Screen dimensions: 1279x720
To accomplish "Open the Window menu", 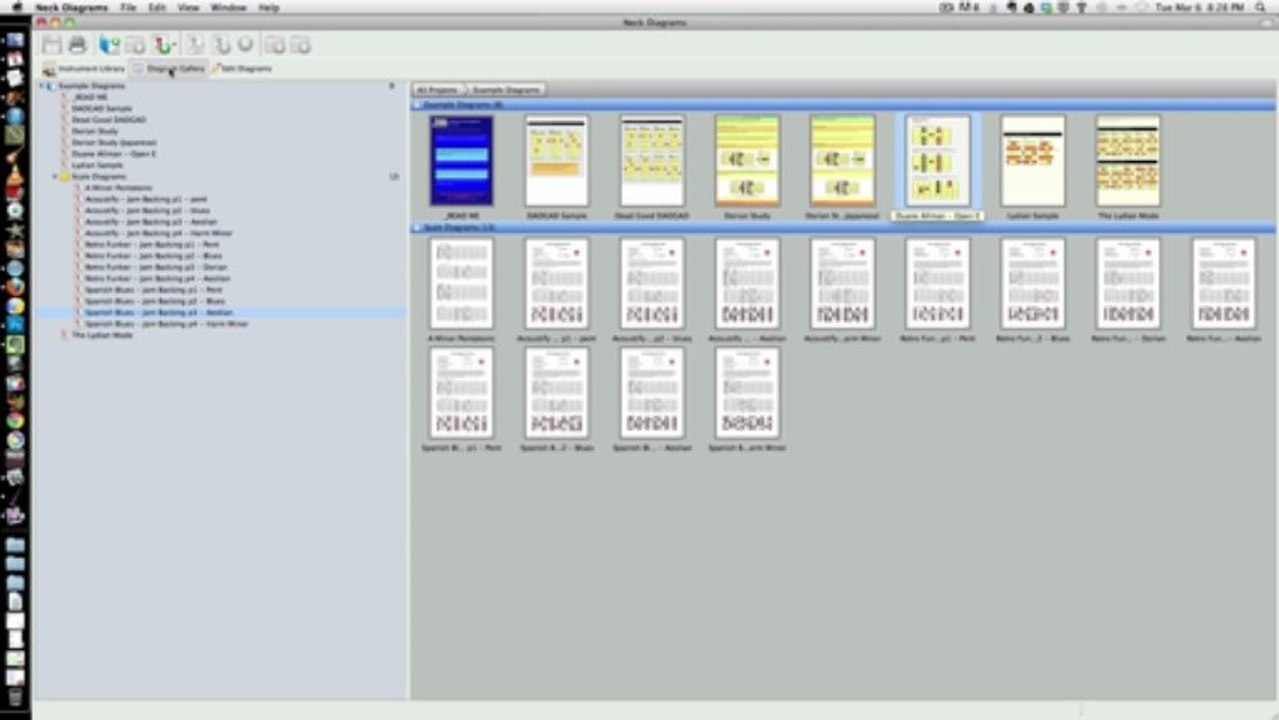I will coord(228,7).
